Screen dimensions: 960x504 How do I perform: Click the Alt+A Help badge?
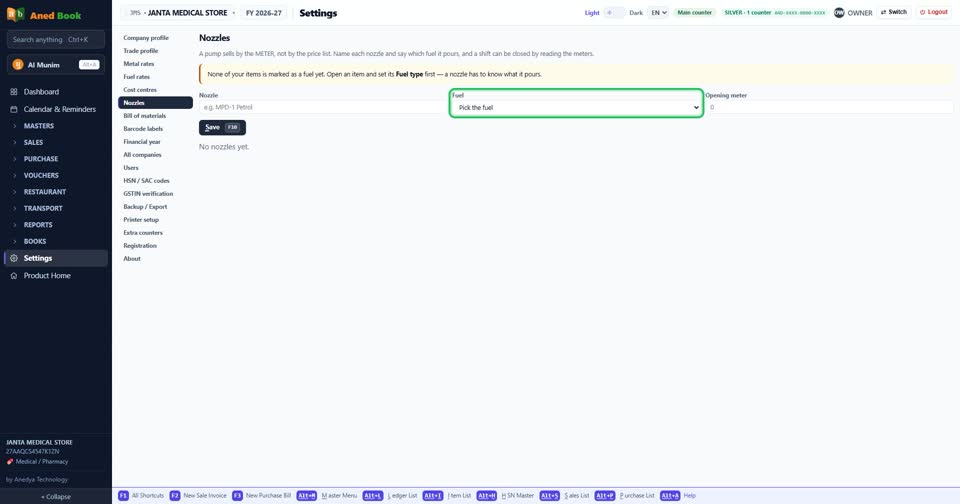point(670,495)
